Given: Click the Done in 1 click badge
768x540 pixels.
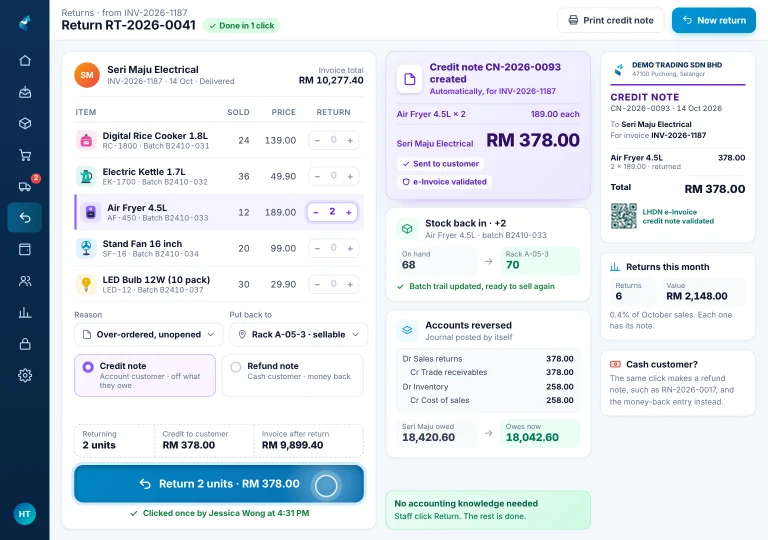Looking at the screenshot, I should pos(241,25).
